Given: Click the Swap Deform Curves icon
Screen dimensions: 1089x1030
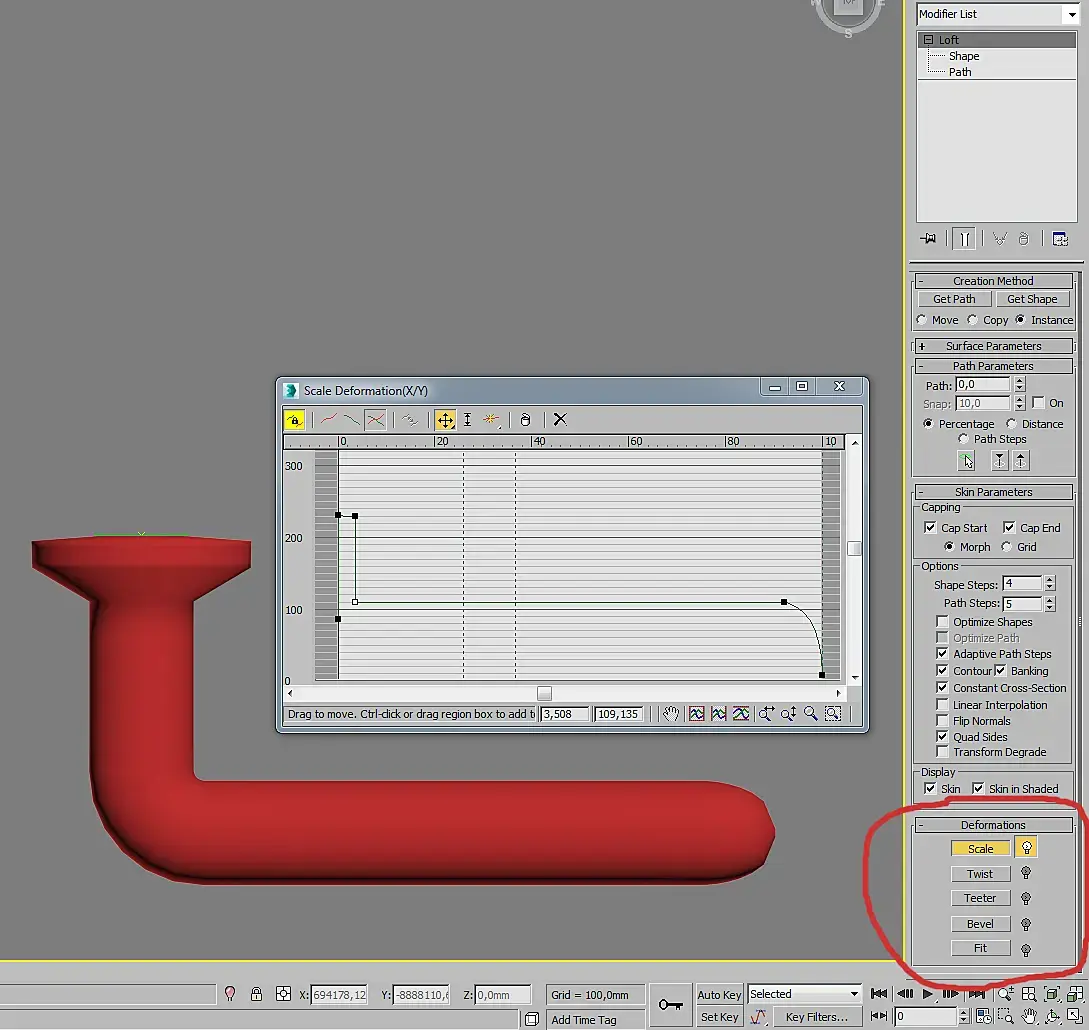Looking at the screenshot, I should pos(410,420).
